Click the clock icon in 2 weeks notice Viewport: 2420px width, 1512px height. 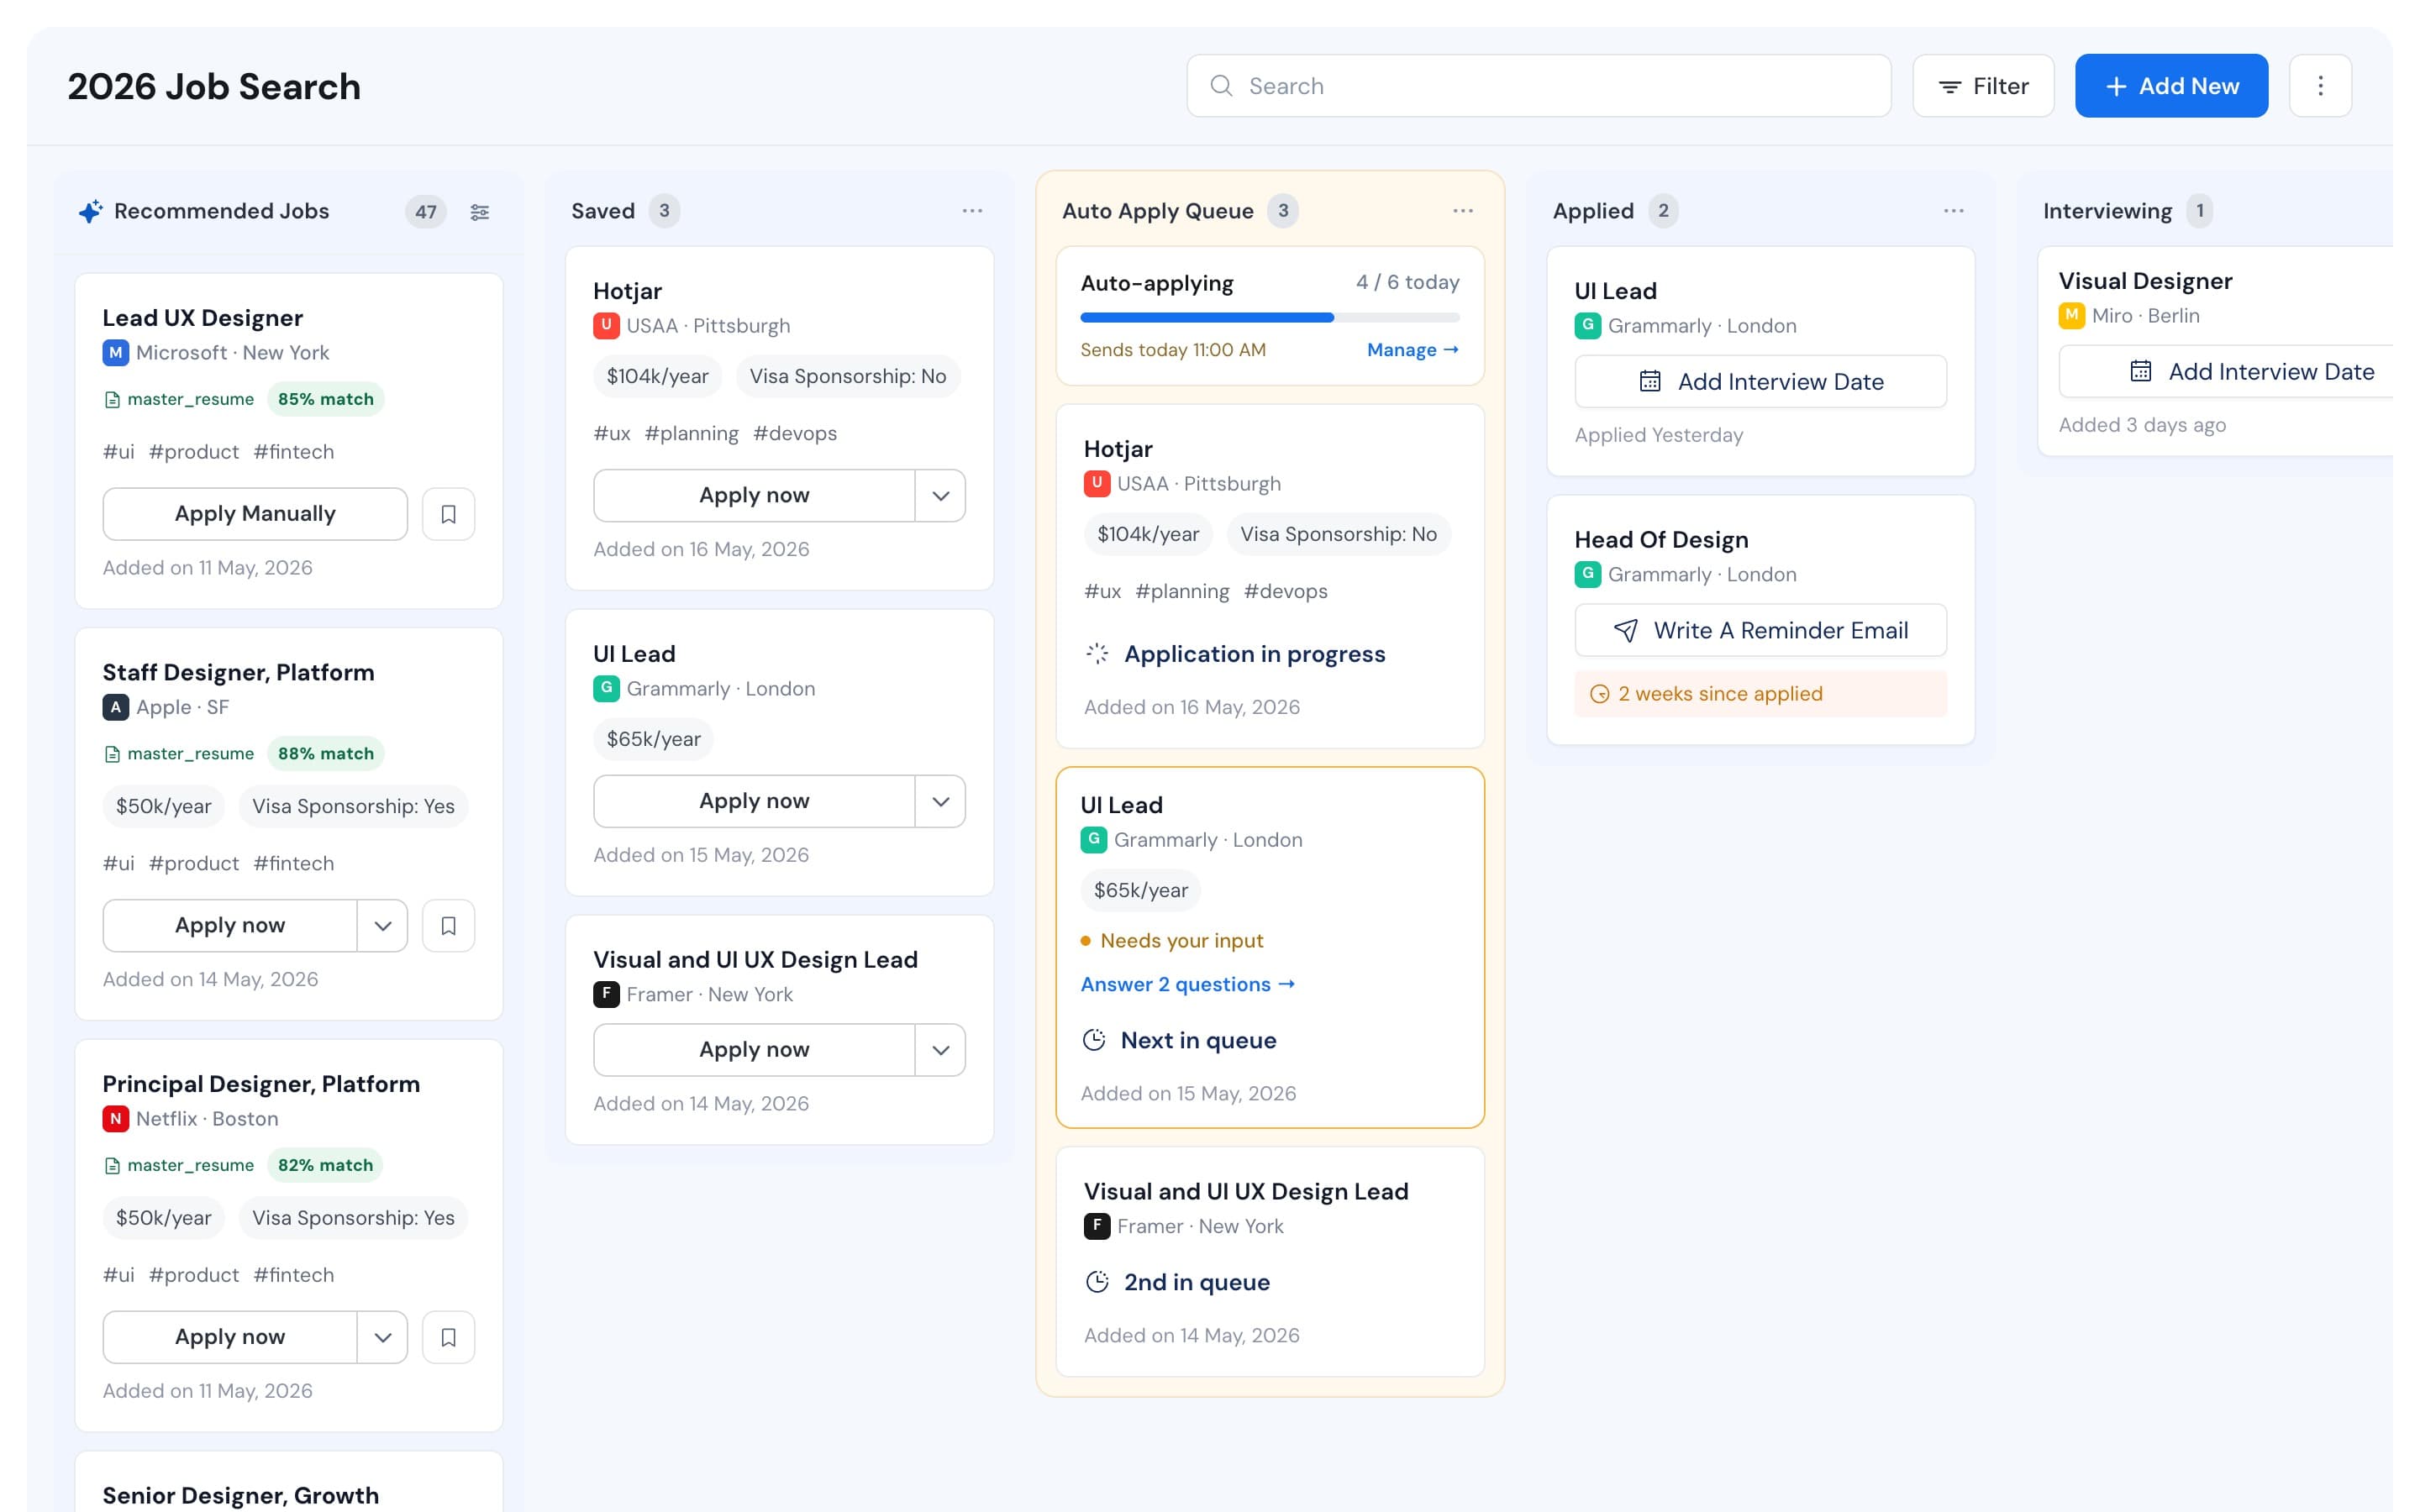click(x=1599, y=694)
